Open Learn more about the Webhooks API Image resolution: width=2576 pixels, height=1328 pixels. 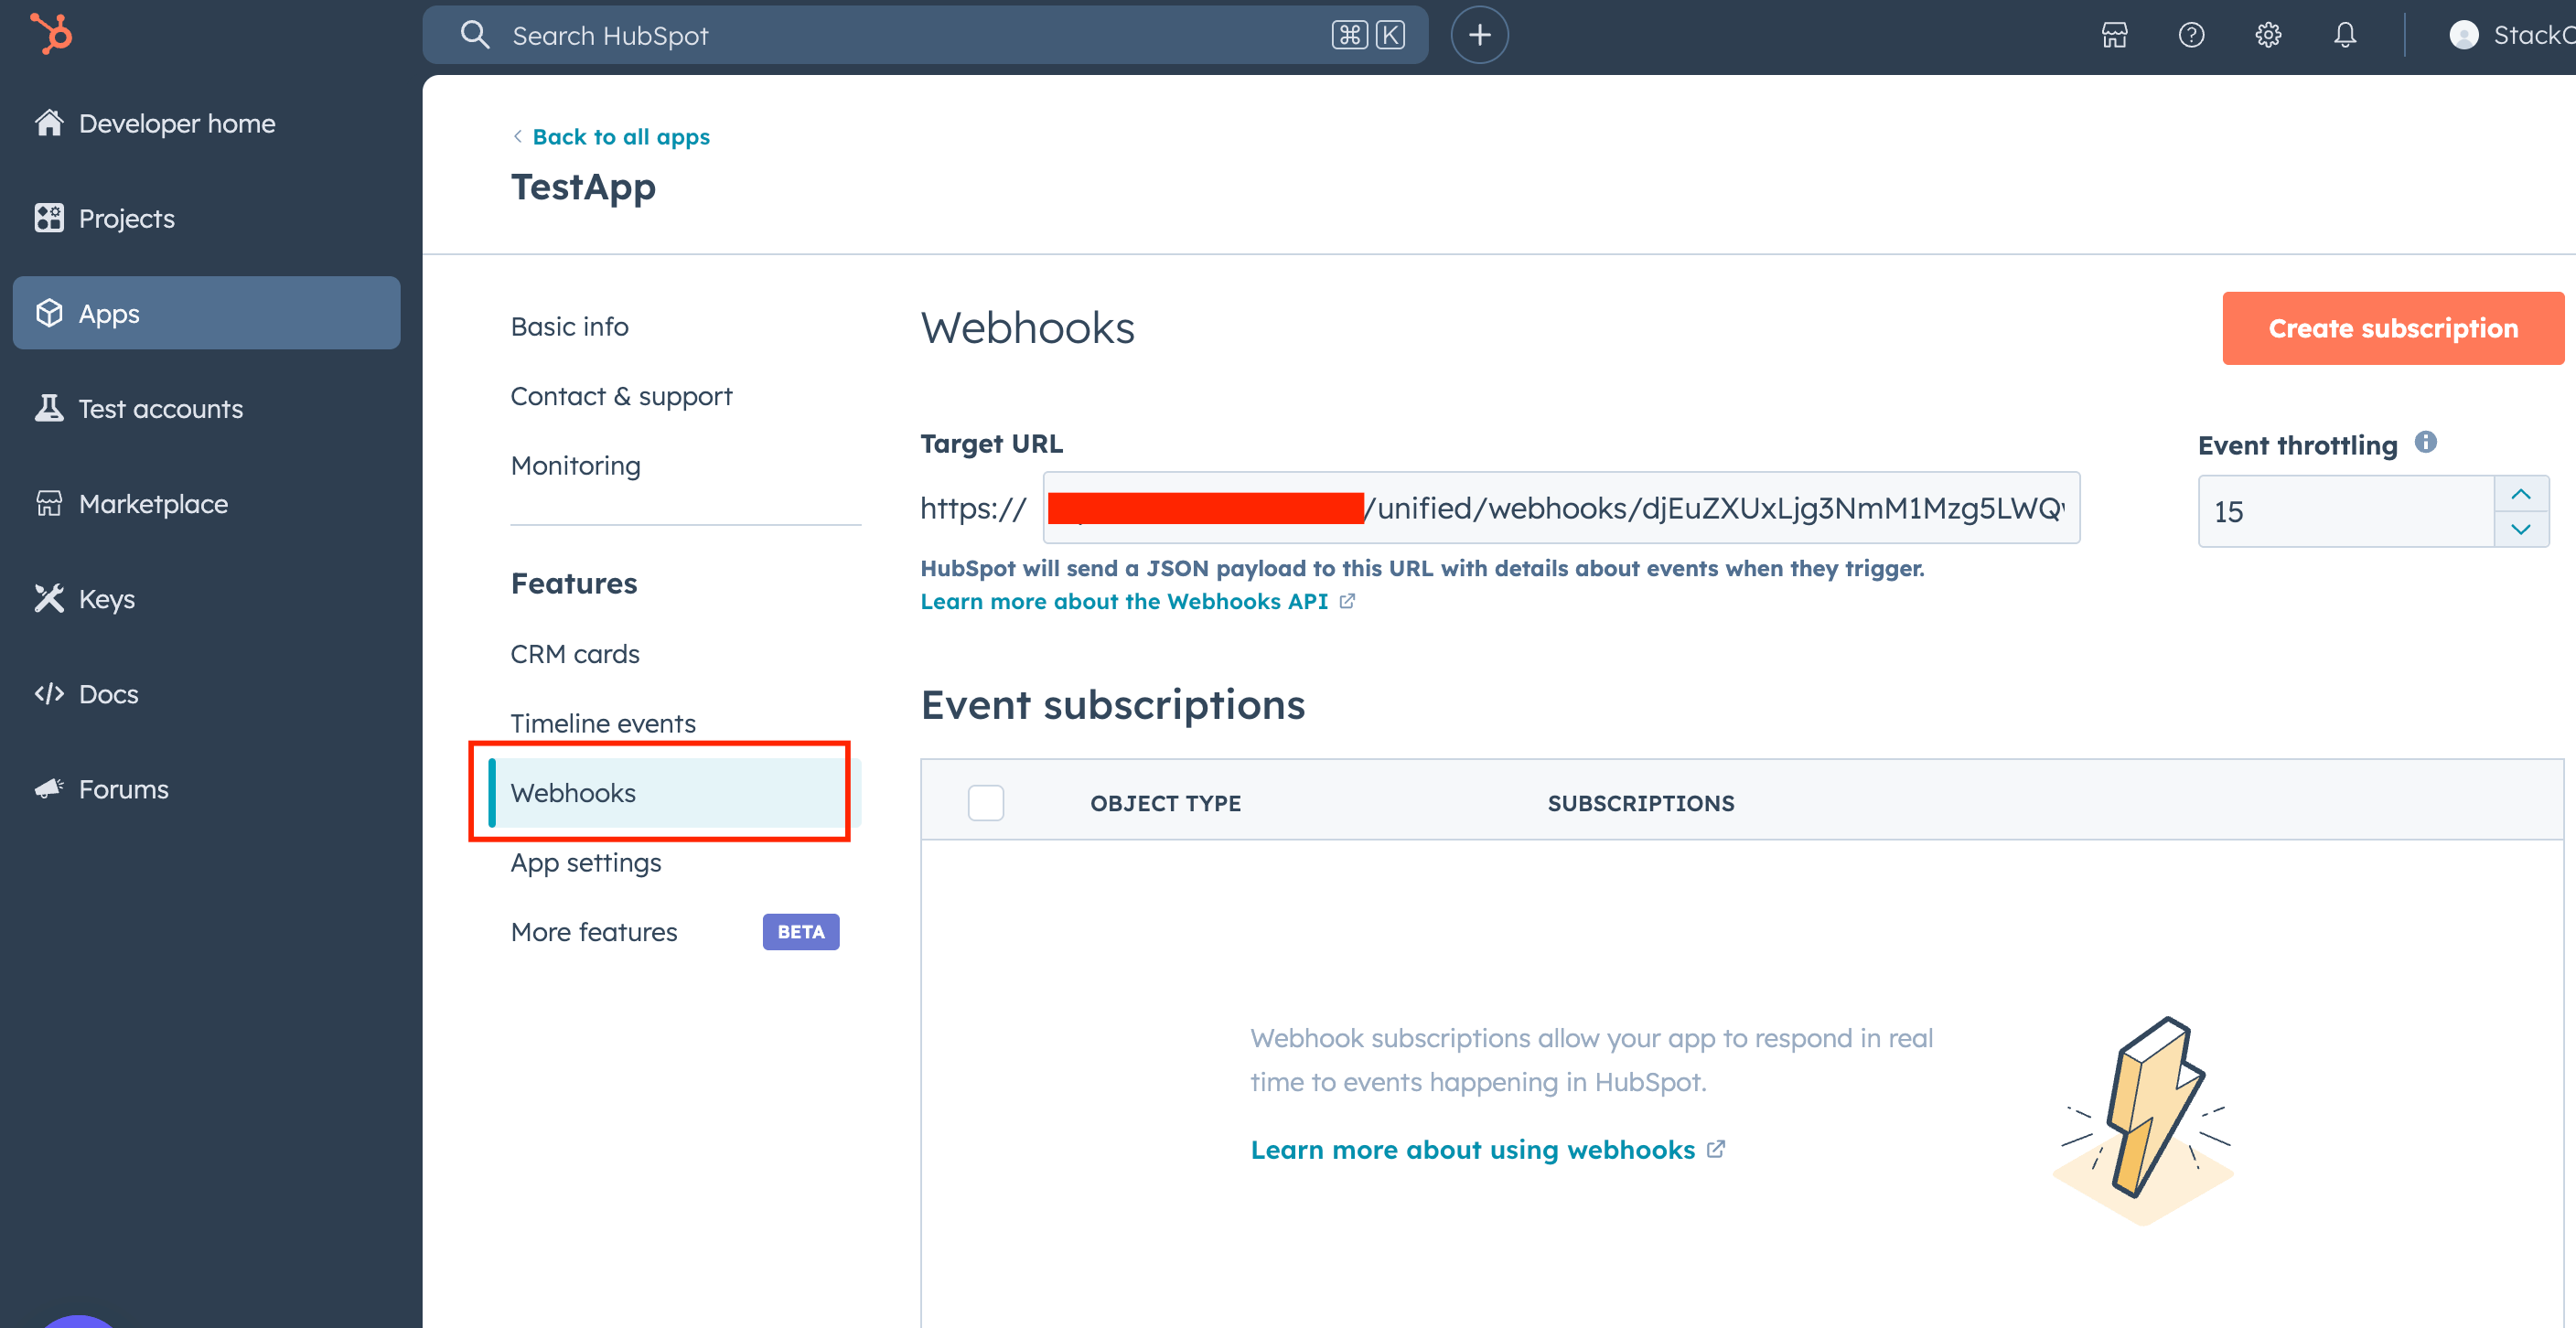1123,601
